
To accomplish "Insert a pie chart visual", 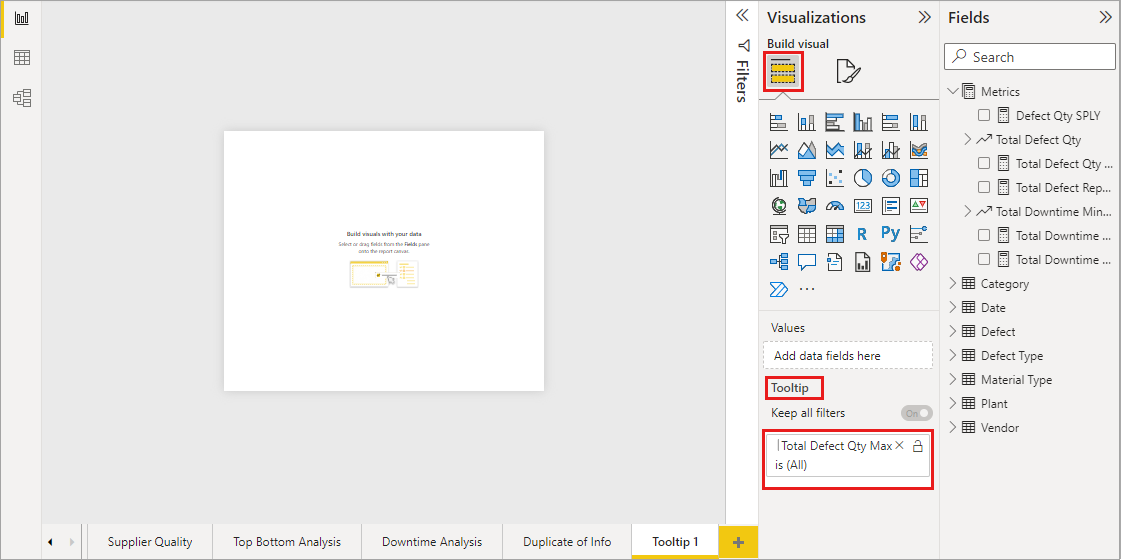I will click(863, 177).
